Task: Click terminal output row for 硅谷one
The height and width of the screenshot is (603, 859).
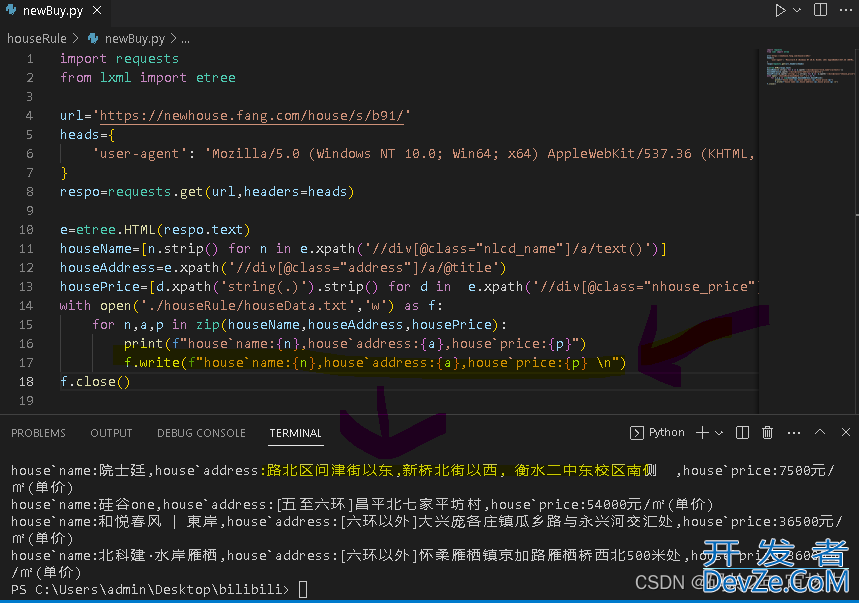Action: coord(362,504)
